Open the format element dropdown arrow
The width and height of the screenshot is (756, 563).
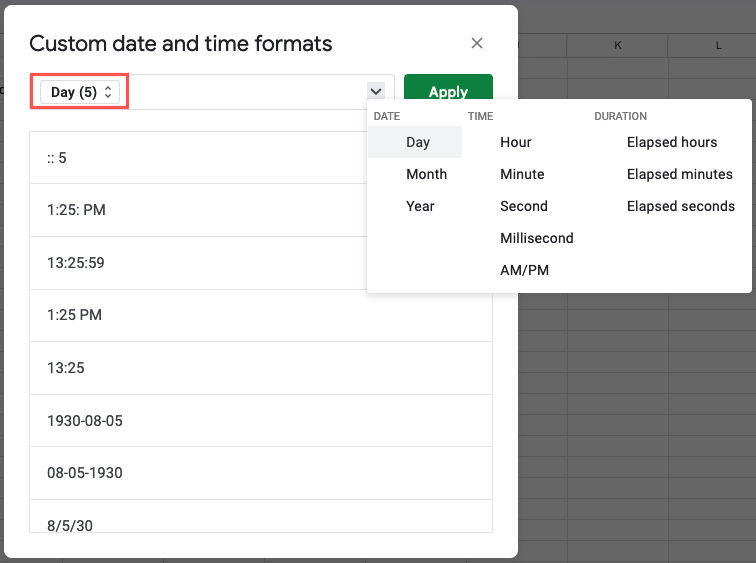376,91
